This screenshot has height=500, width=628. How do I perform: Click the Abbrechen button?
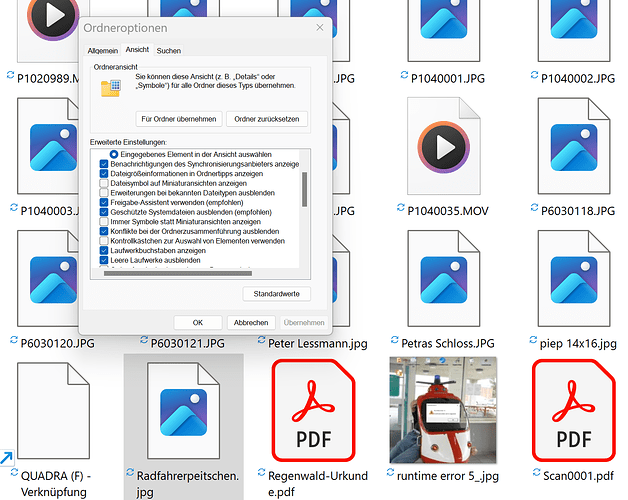pos(251,323)
